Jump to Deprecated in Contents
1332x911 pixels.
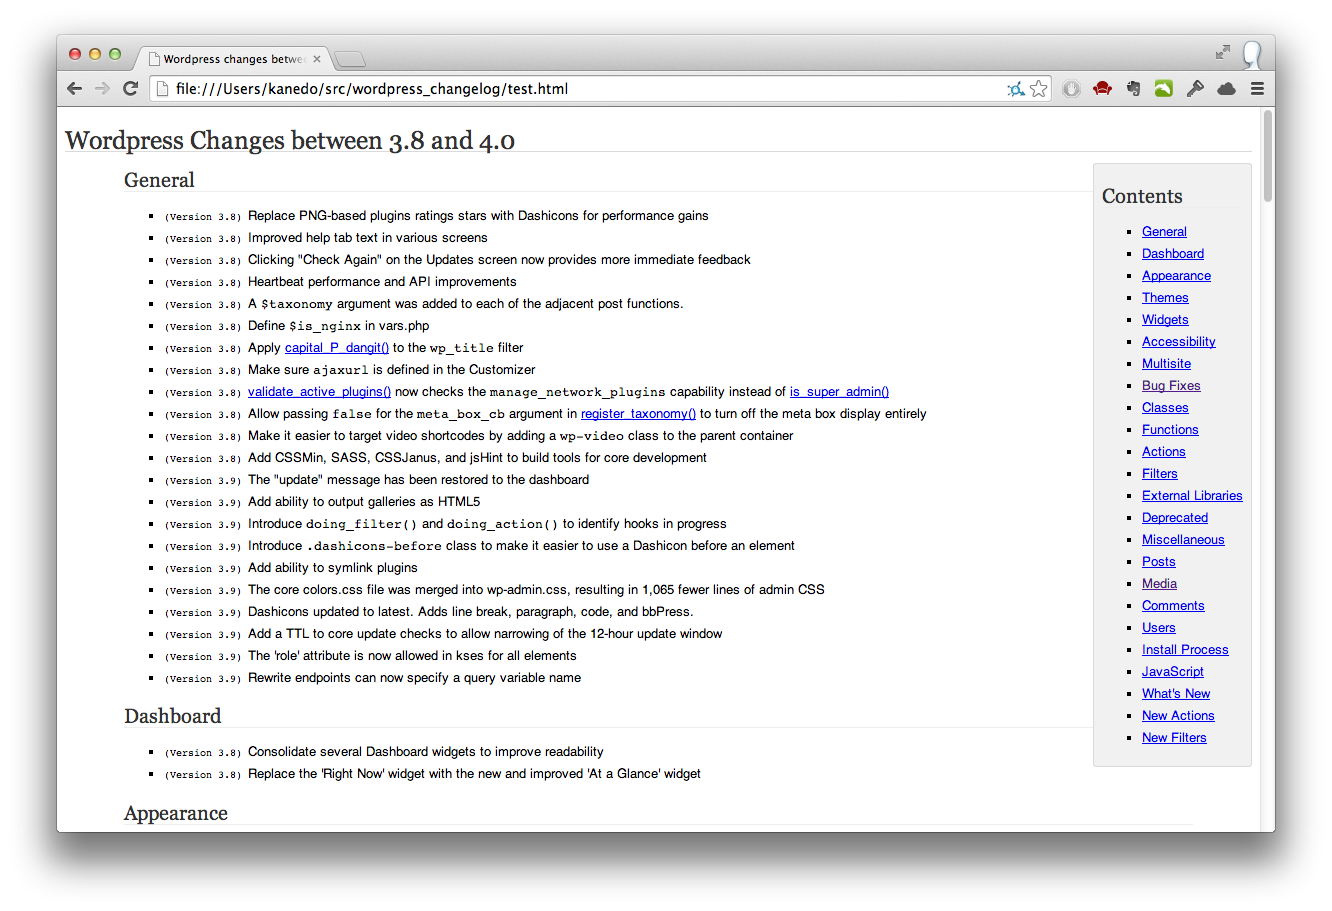click(x=1175, y=517)
